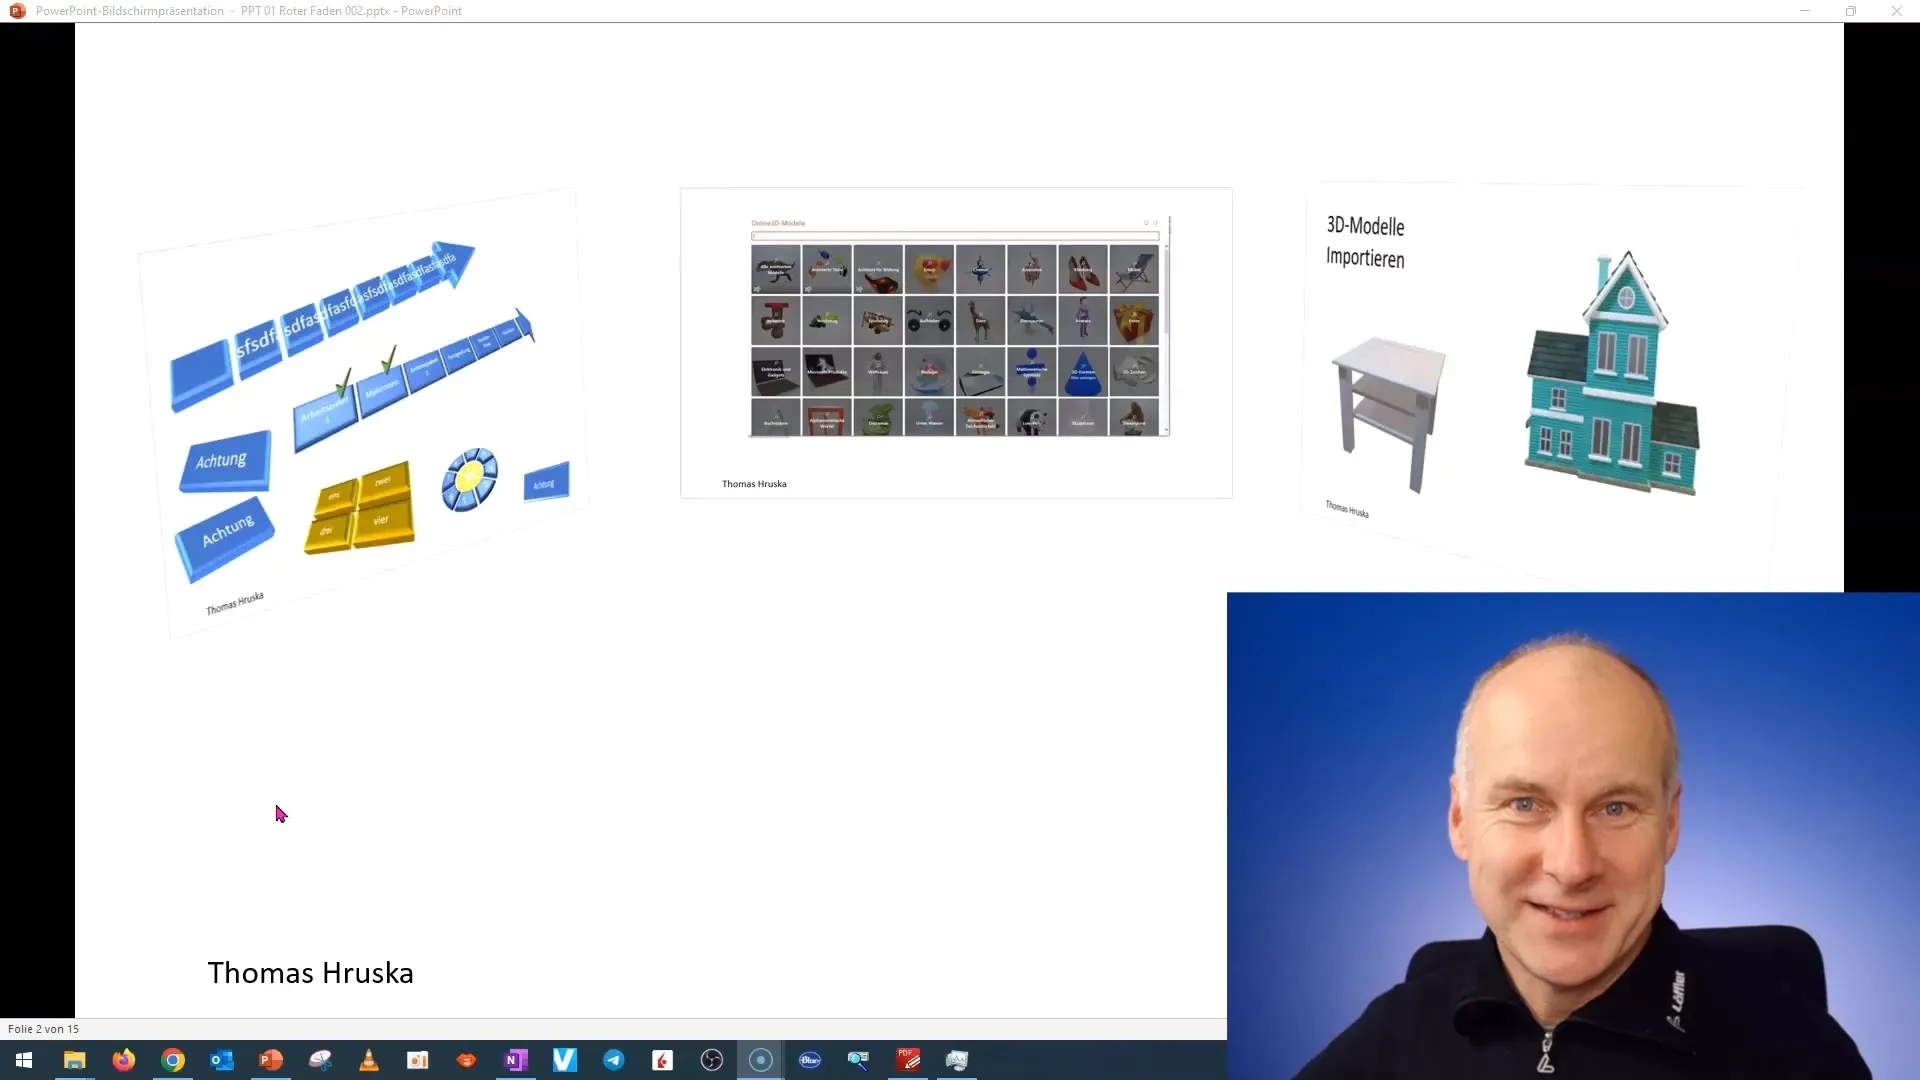Open the Windows Start menu

[24, 1060]
